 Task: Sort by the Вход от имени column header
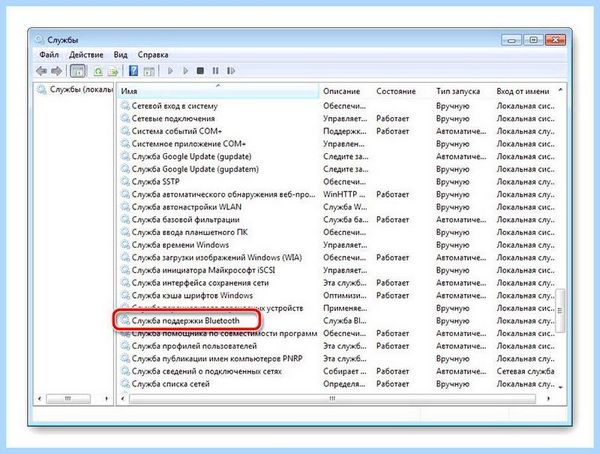pos(523,91)
